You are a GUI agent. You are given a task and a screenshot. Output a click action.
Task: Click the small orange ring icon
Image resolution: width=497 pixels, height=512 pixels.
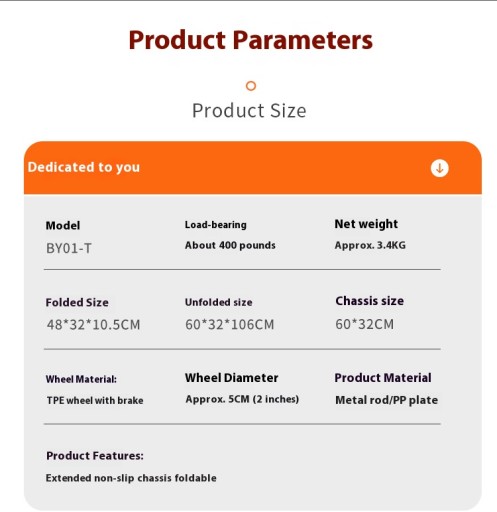click(x=251, y=86)
